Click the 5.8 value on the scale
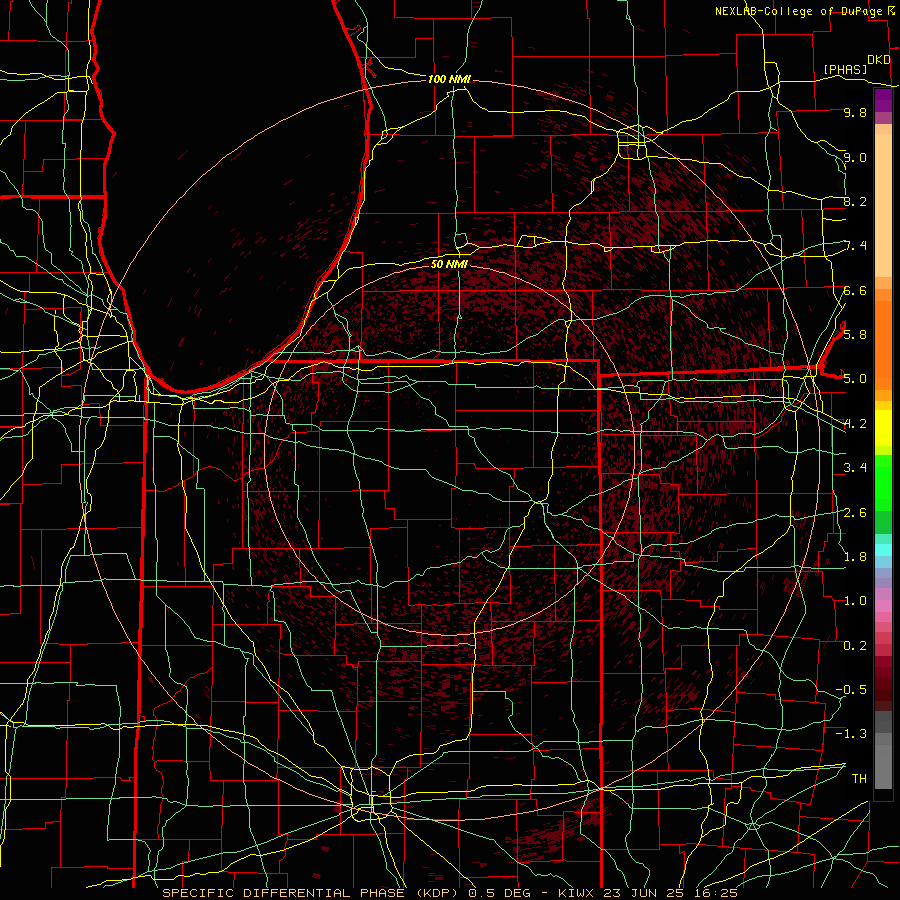900x900 pixels. (x=855, y=334)
